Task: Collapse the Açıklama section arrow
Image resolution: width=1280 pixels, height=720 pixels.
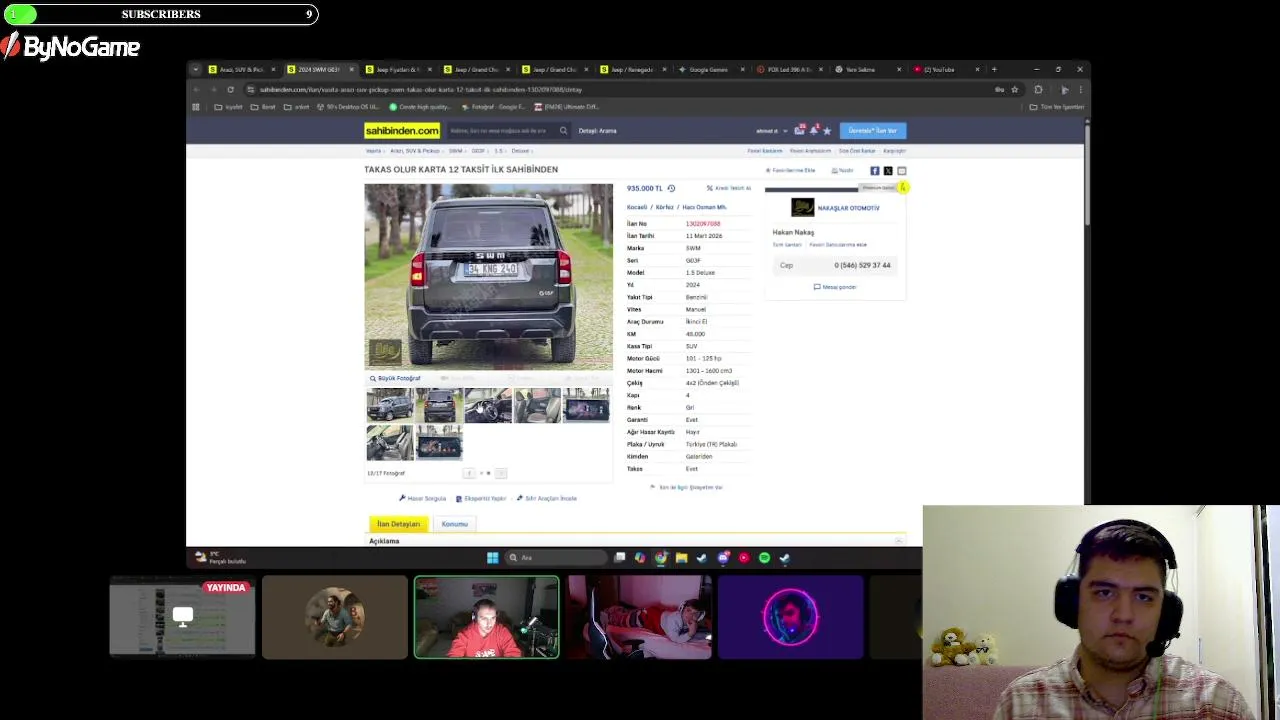Action: click(898, 541)
